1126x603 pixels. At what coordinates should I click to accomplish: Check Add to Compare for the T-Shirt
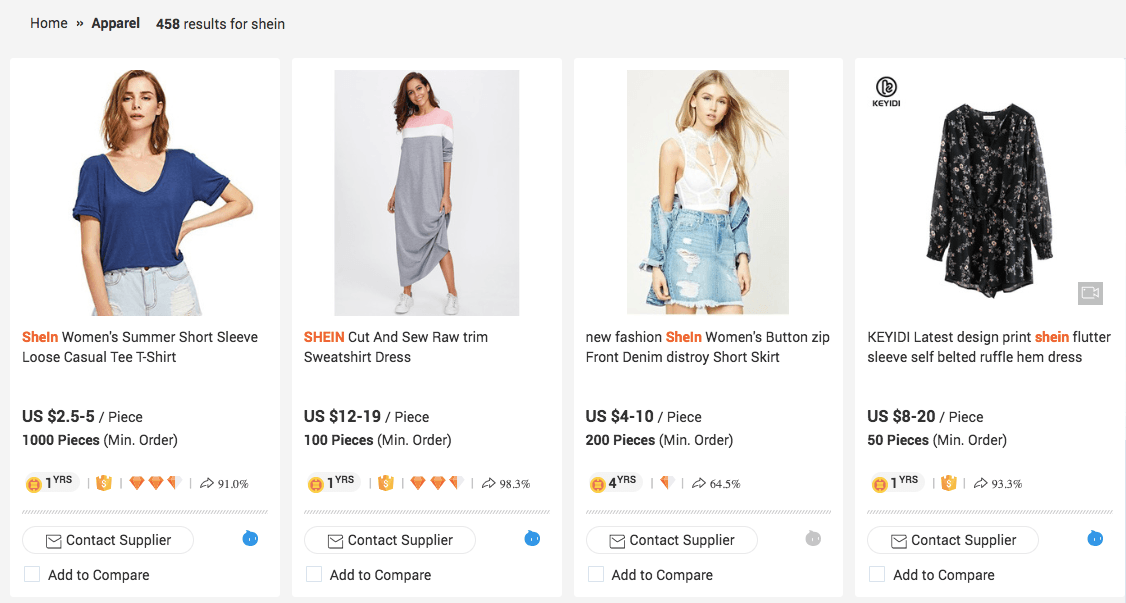32,574
